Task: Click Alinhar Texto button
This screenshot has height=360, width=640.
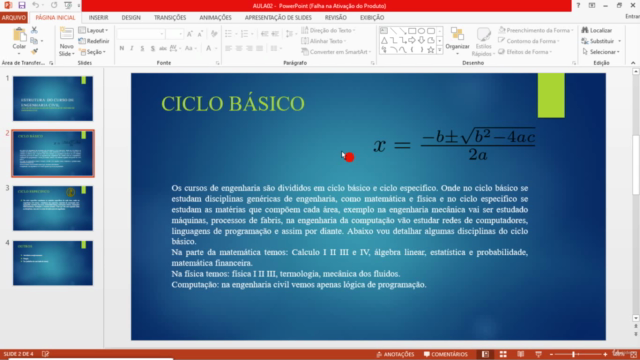Action: (324, 41)
